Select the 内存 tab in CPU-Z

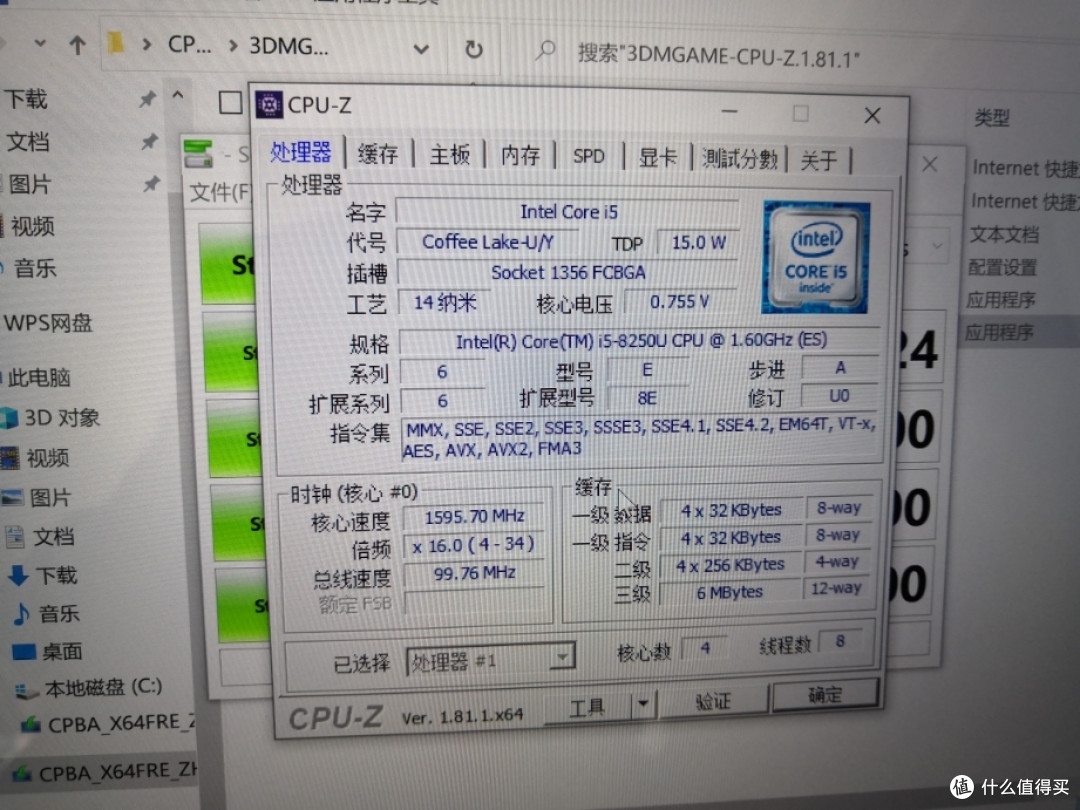point(520,156)
